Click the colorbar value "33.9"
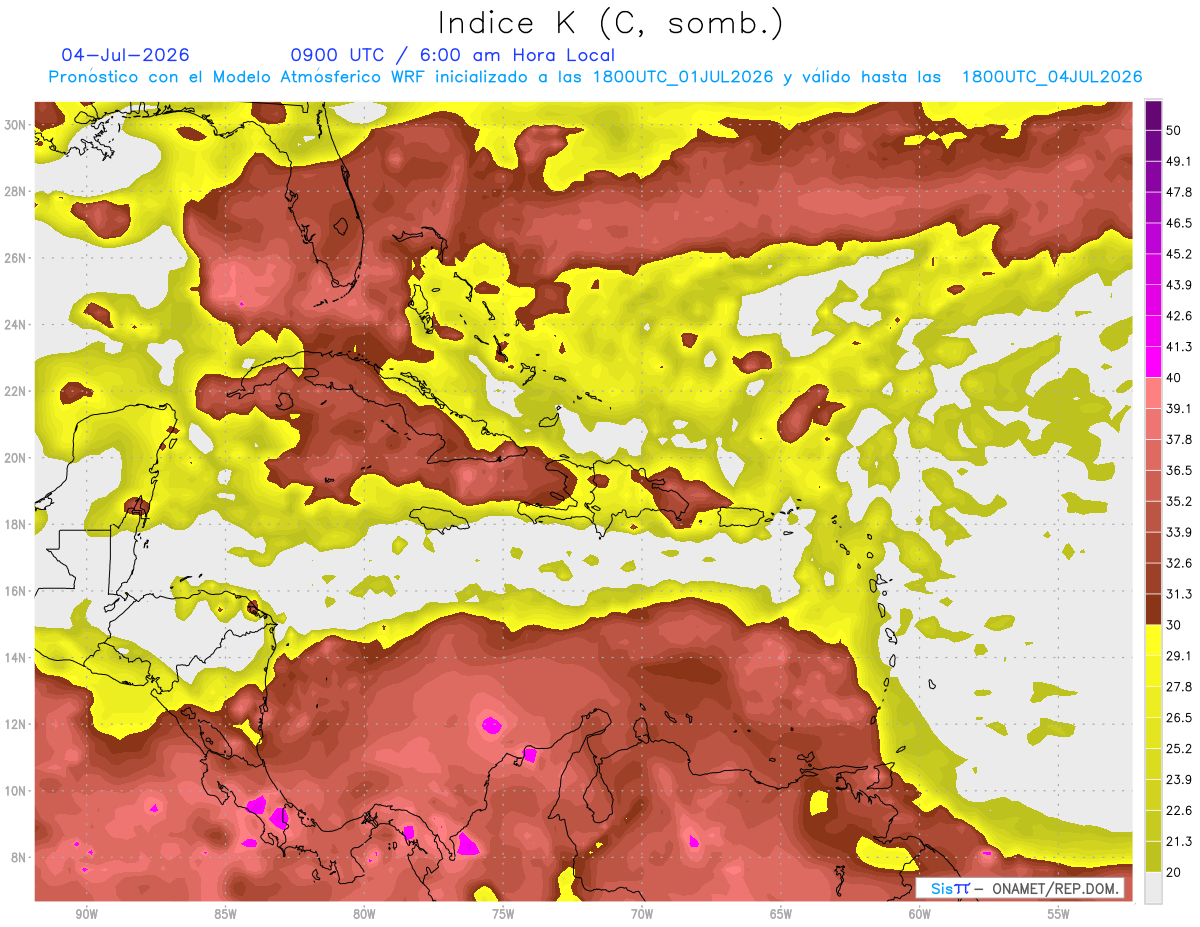 tap(1181, 532)
